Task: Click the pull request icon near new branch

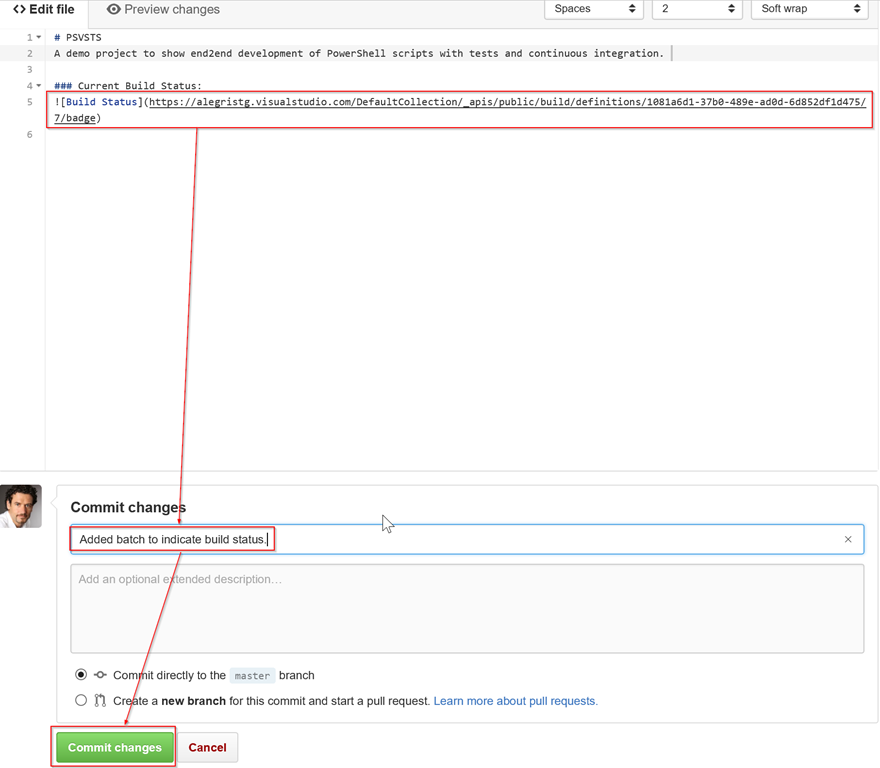Action: coord(100,701)
